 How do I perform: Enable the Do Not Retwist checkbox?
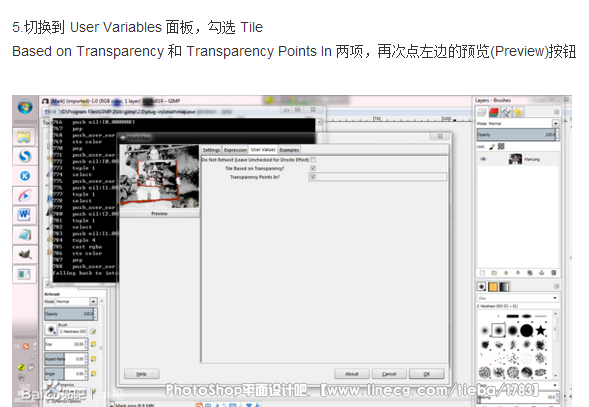[x=313, y=160]
